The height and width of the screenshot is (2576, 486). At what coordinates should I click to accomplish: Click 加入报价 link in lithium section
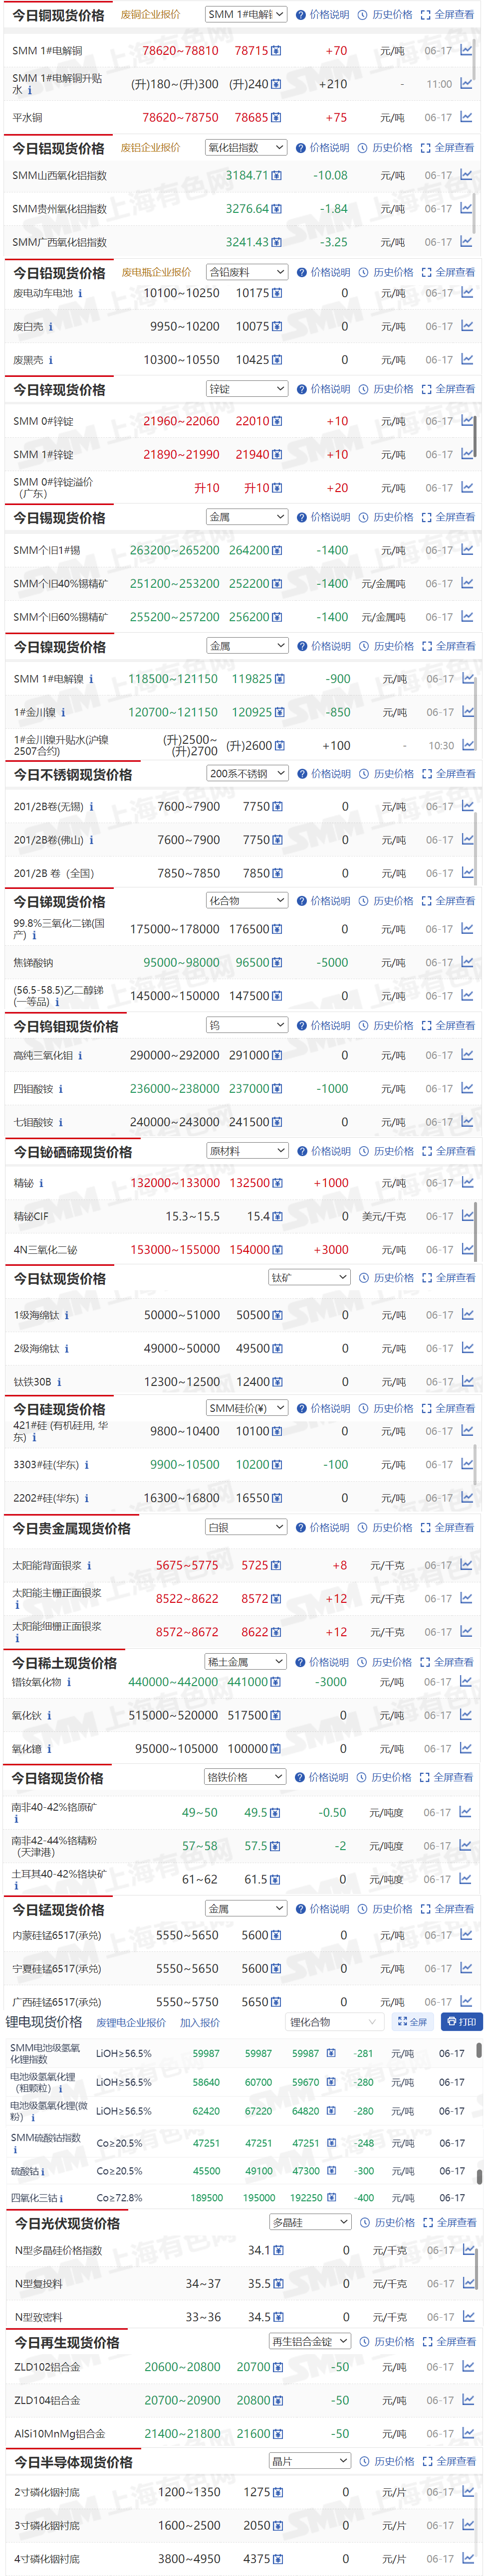point(199,2022)
